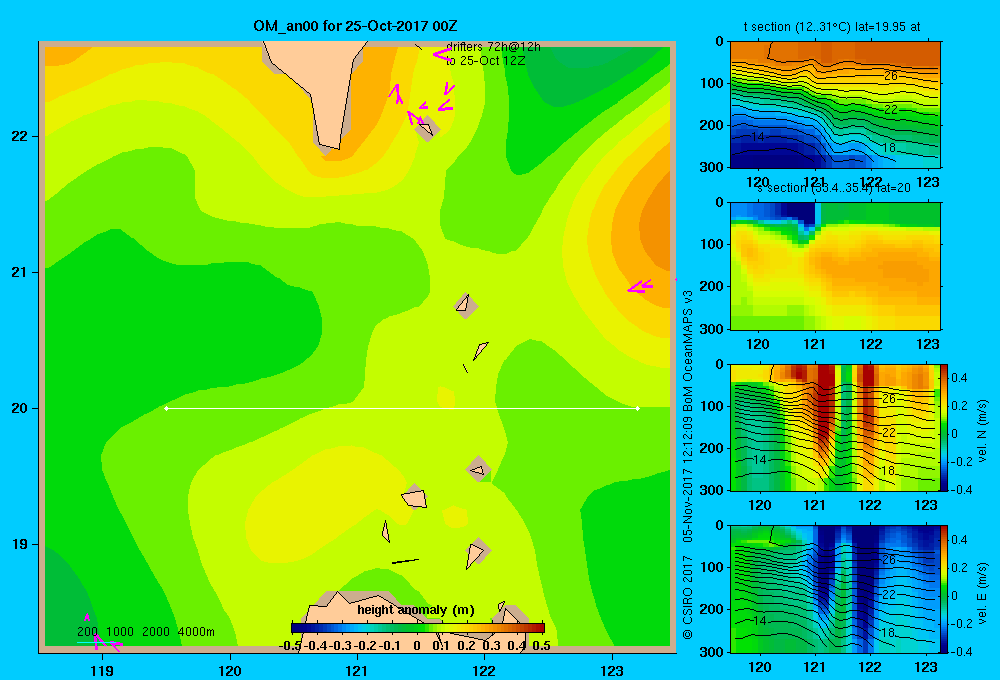Open the salinity section panel
Viewport: 1000px width, 680px height.
[x=835, y=266]
